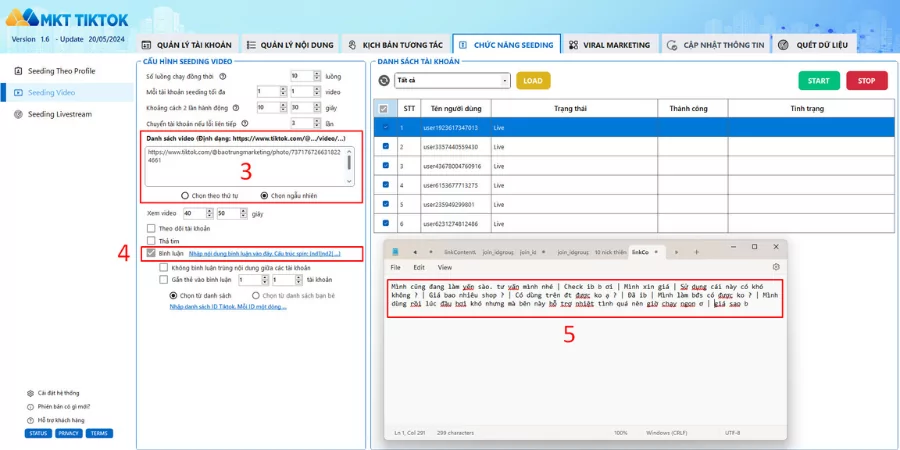The height and width of the screenshot is (450, 900).
Task: Enable the Thả tim checkbox
Action: click(x=152, y=241)
